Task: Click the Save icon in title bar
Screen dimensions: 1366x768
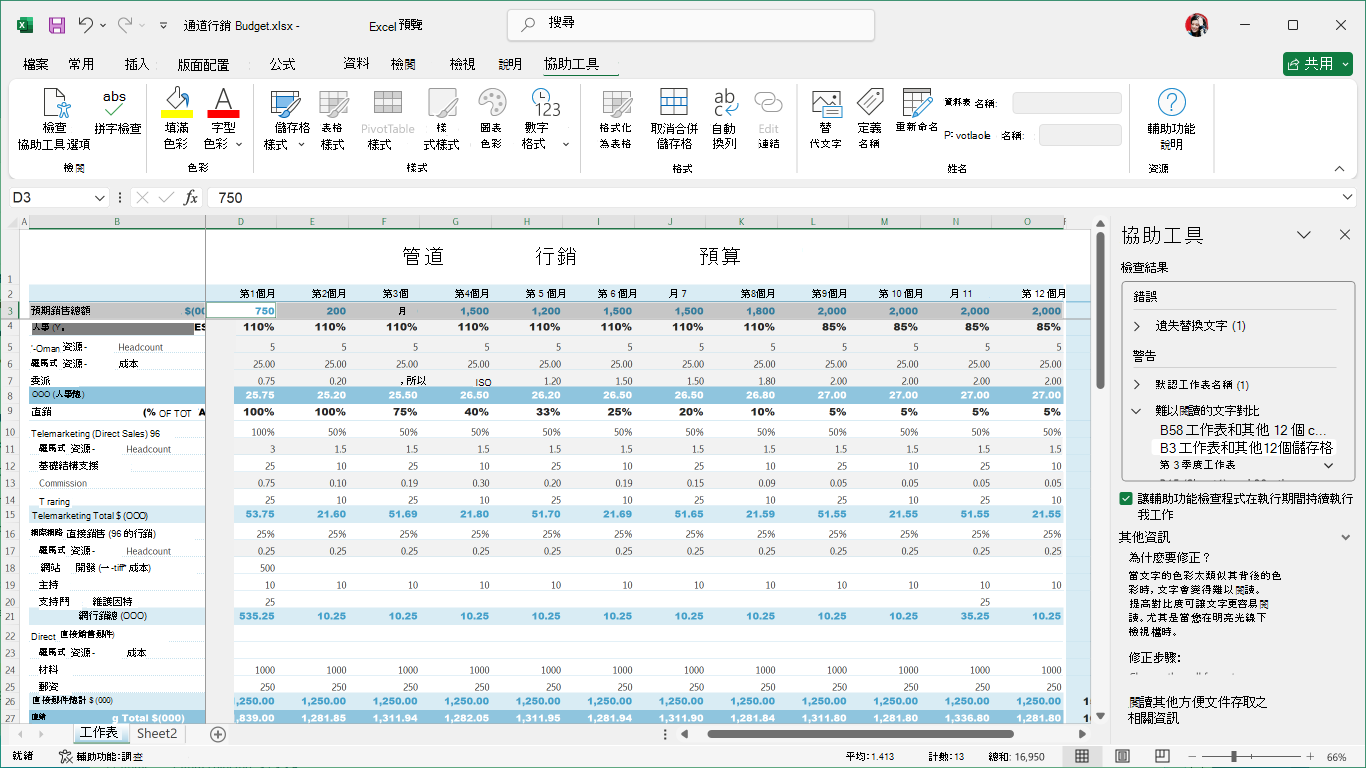Action: coord(57,25)
